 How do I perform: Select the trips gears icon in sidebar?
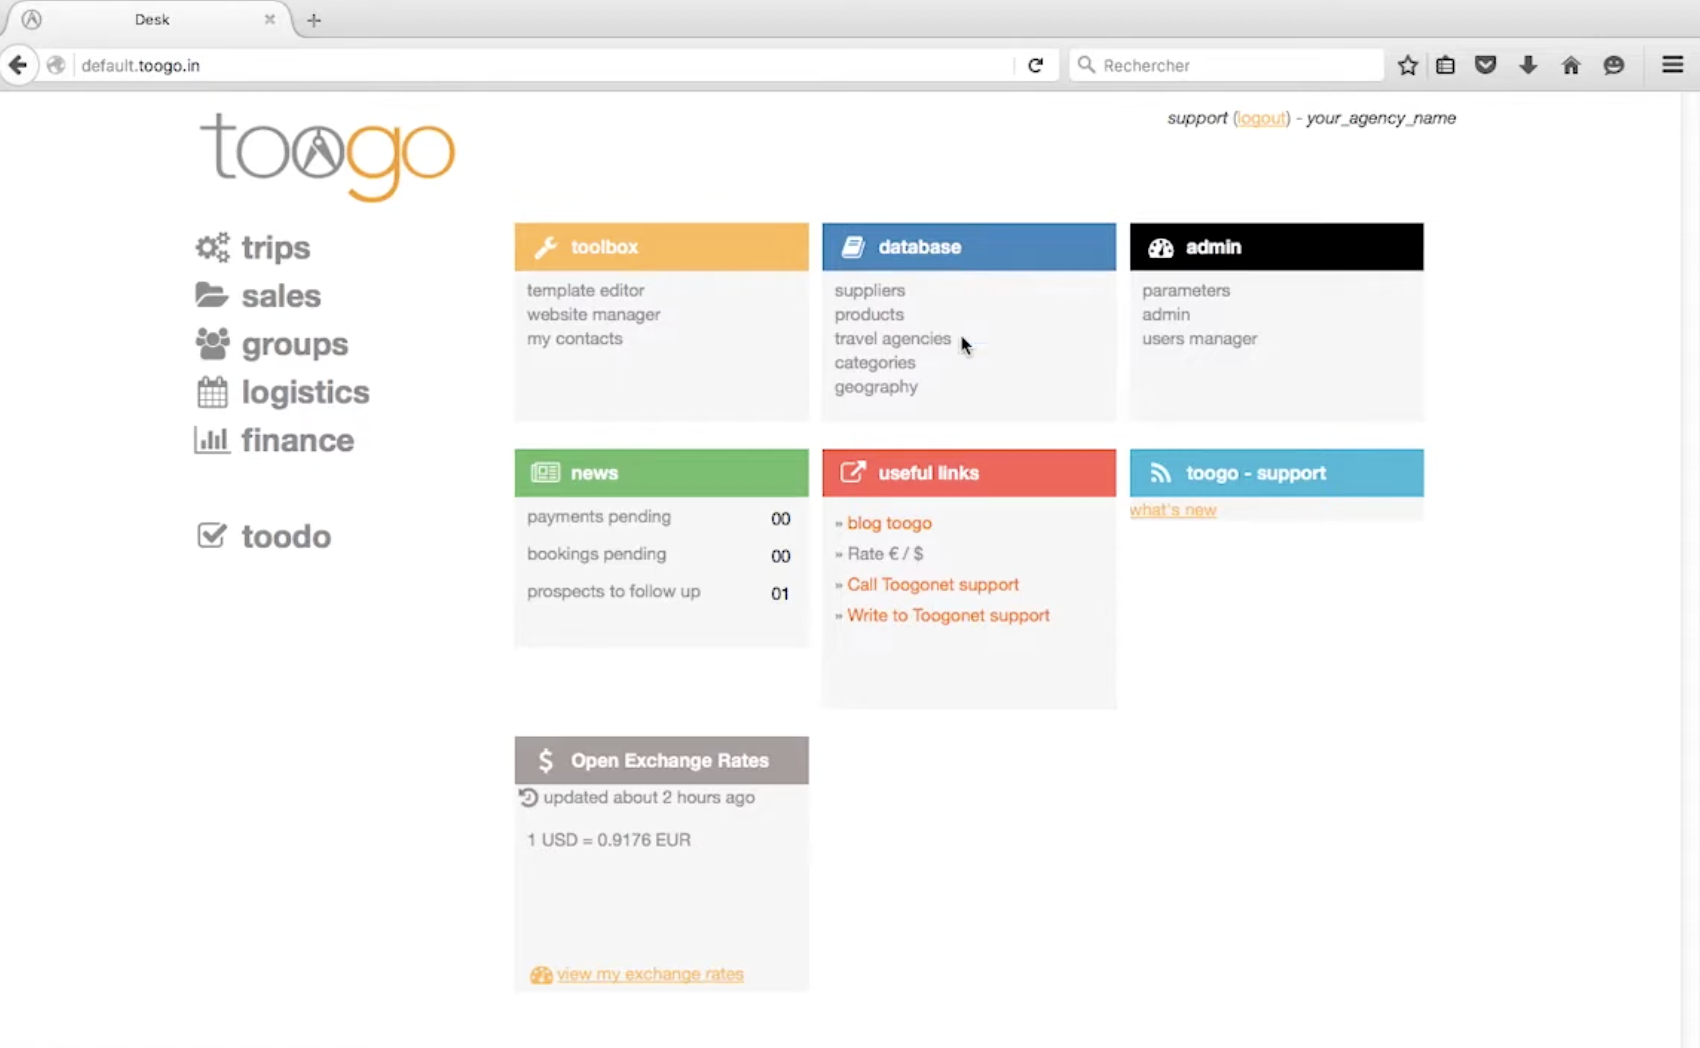click(x=211, y=247)
